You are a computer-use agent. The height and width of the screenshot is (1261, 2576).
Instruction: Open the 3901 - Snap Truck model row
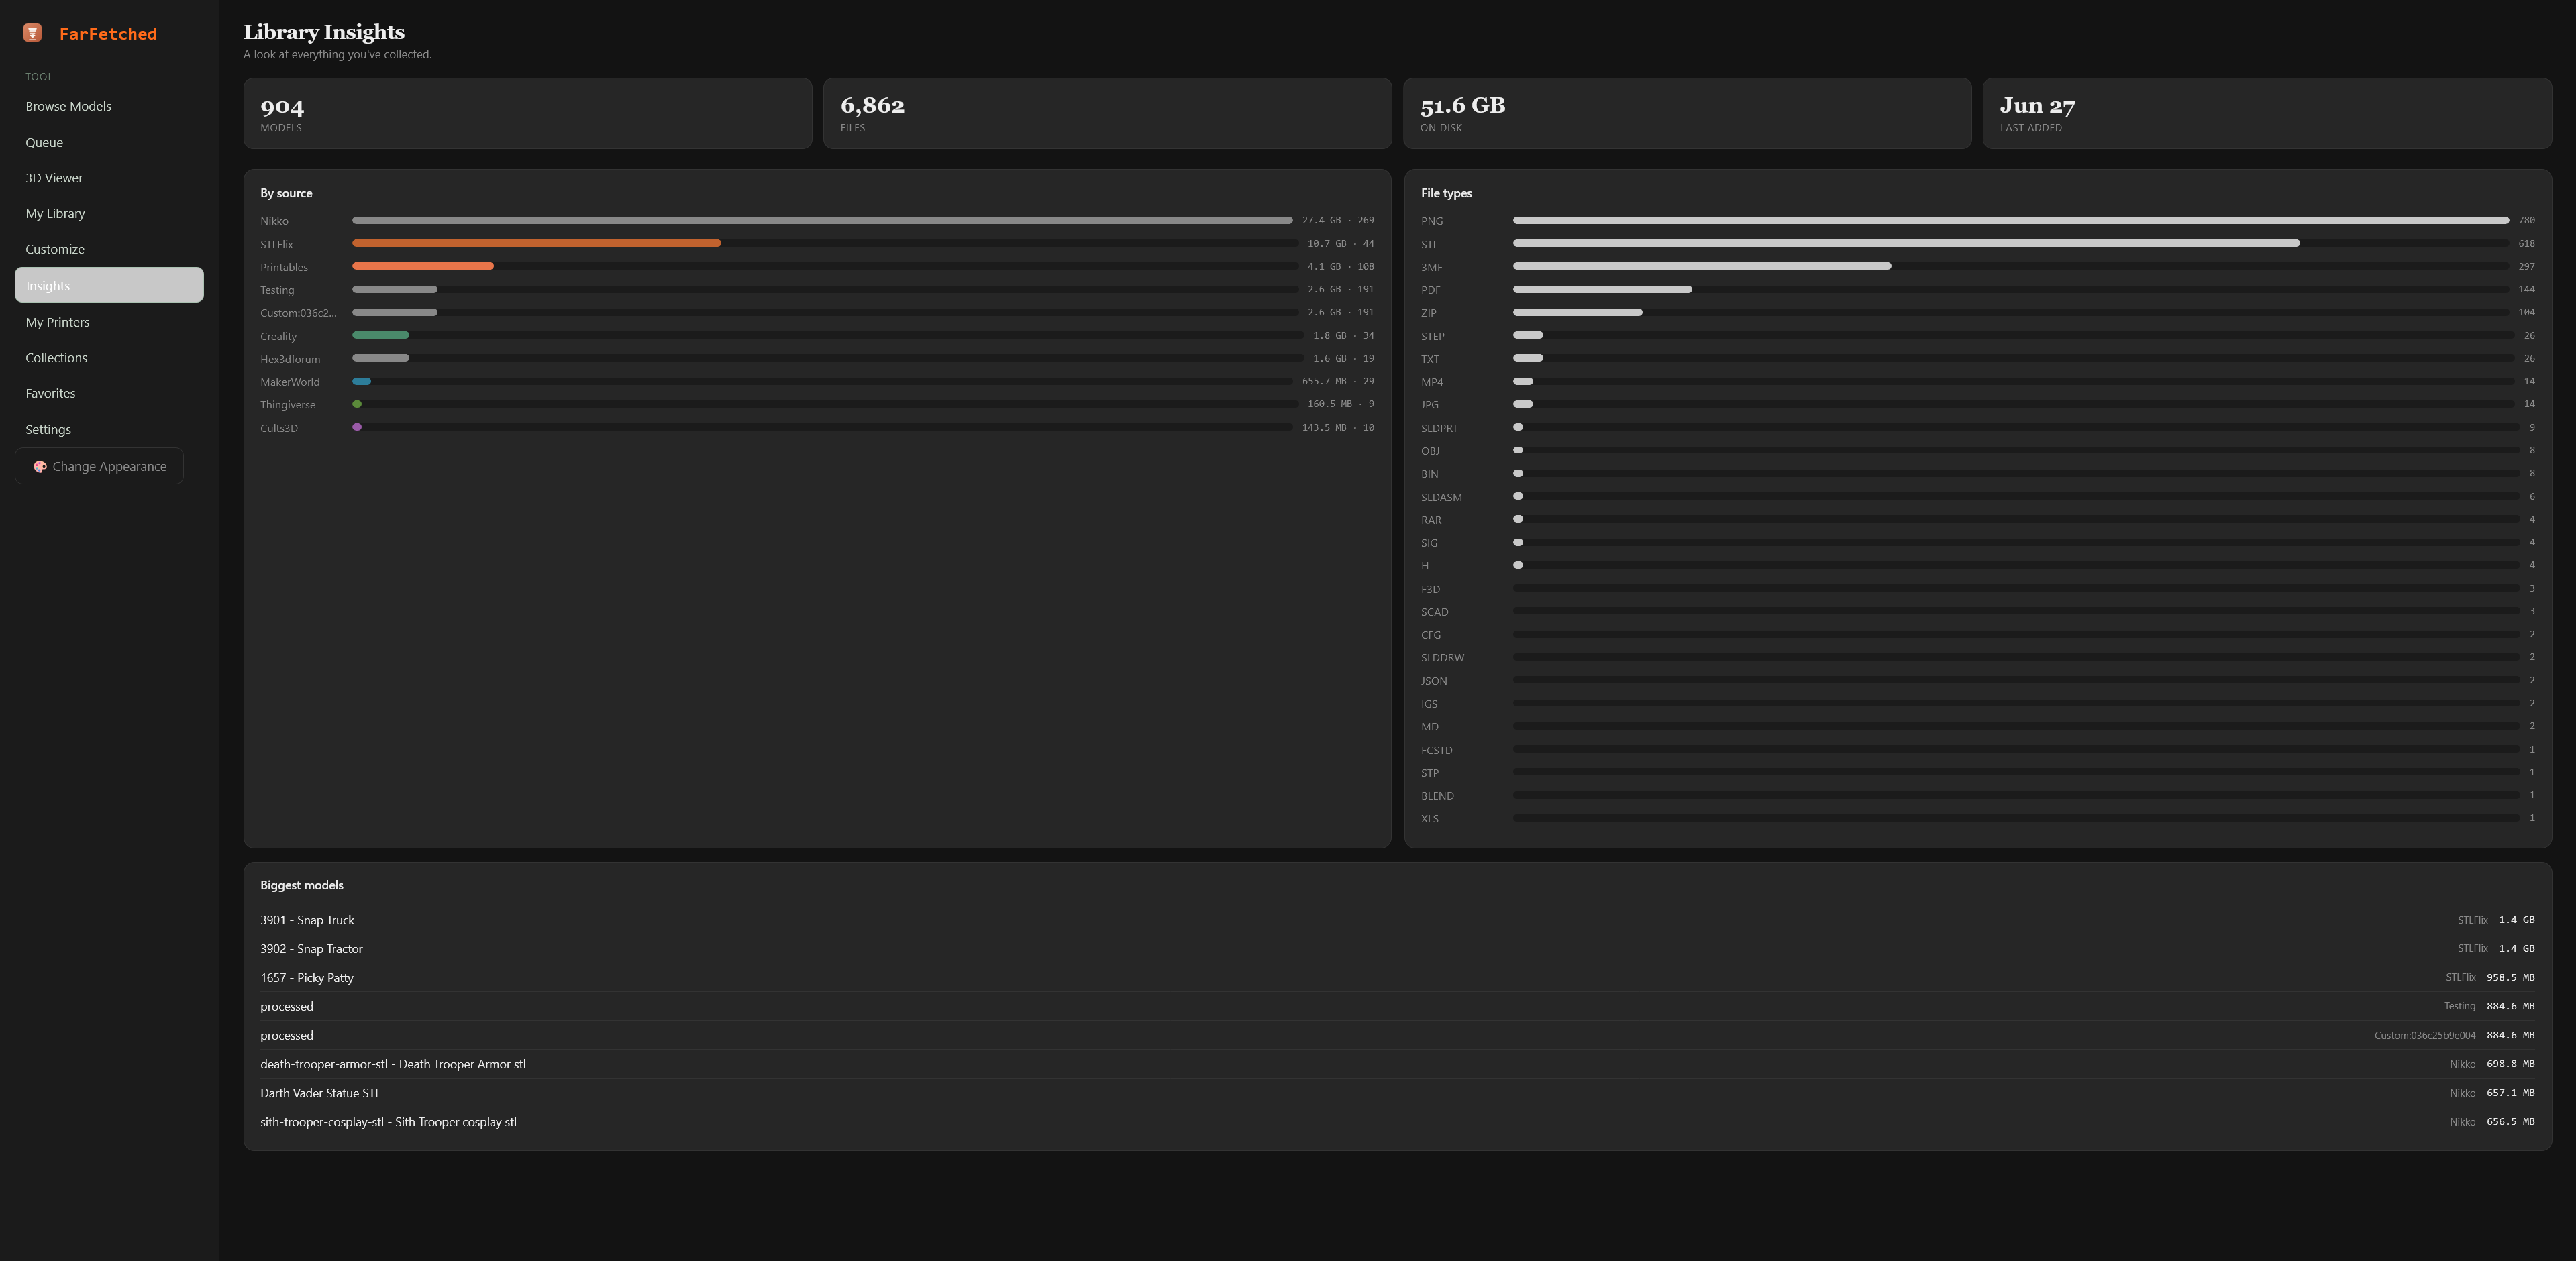[x=1397, y=920]
